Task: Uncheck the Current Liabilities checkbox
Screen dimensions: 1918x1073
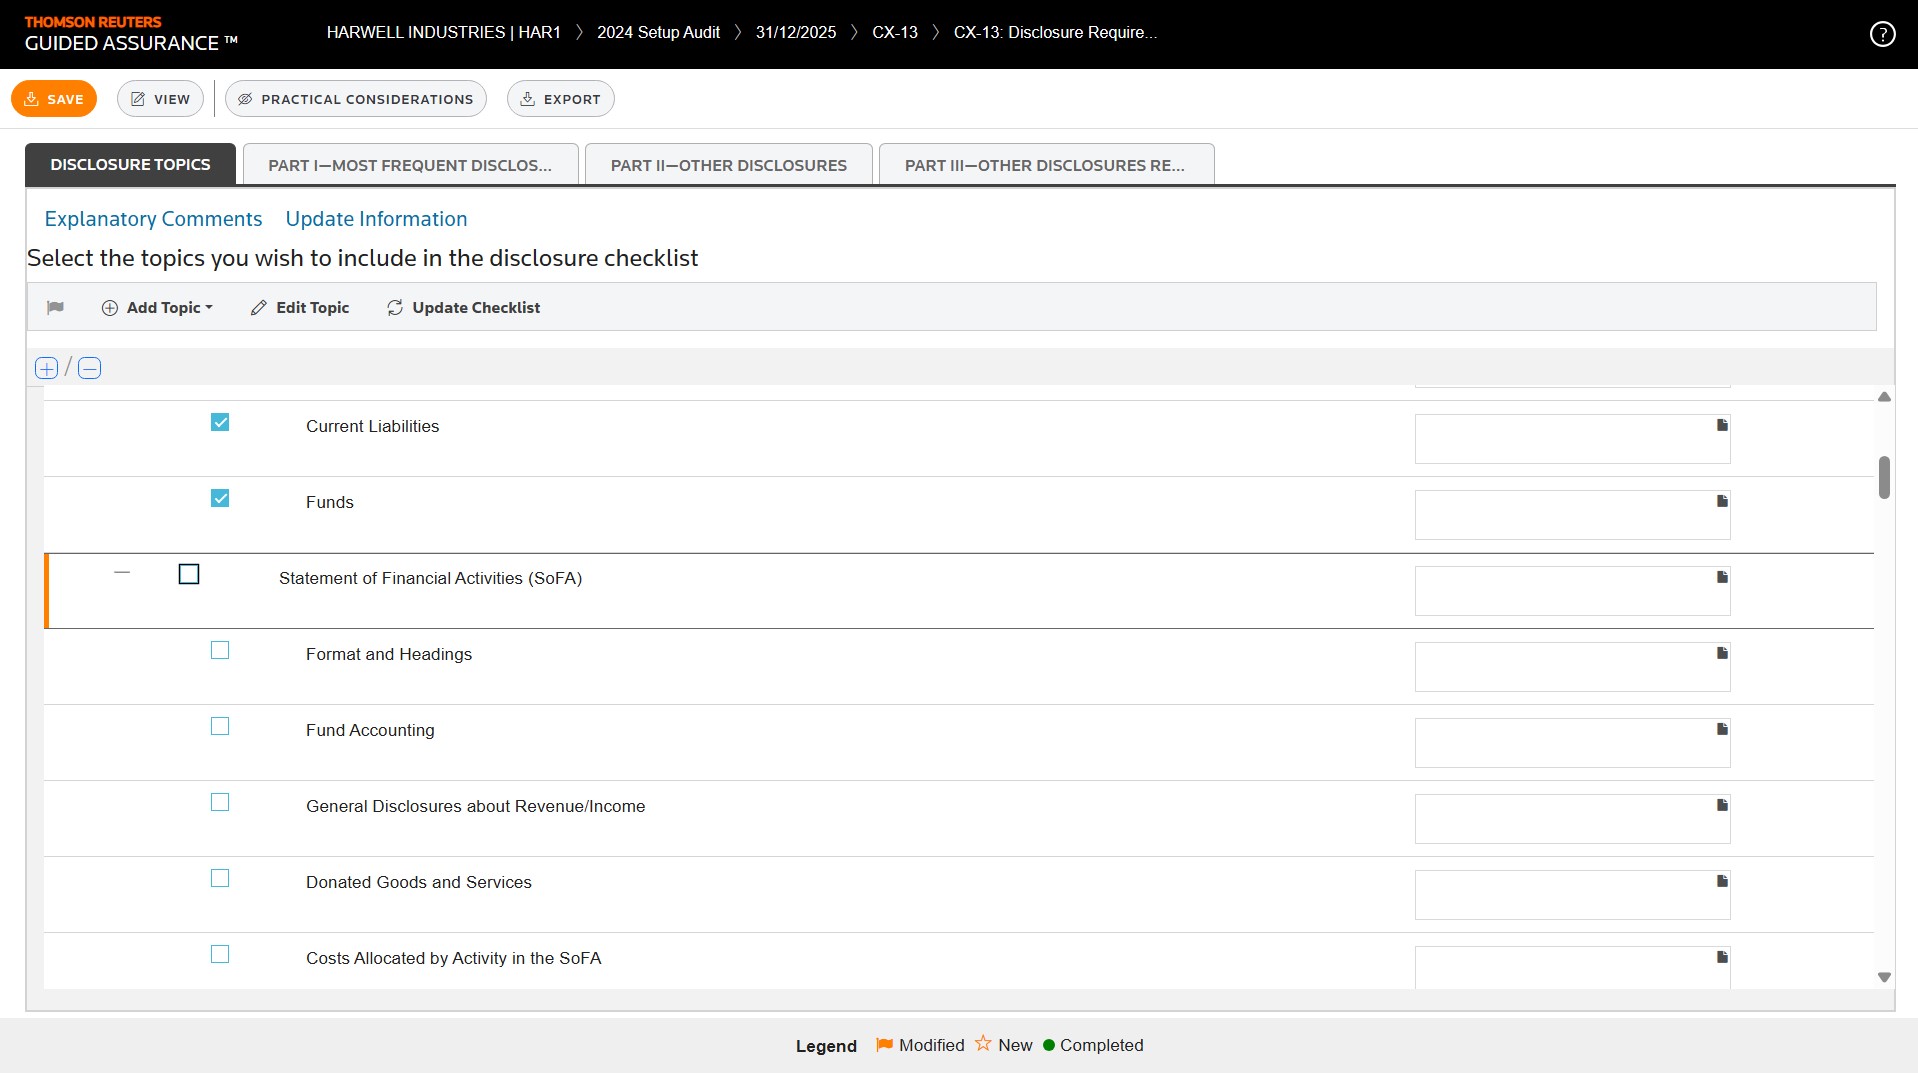Action: coord(220,423)
